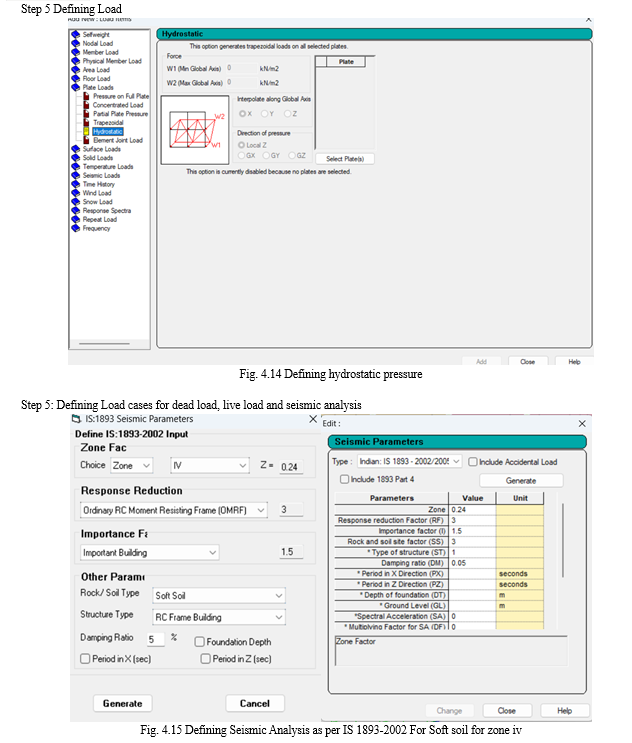Click the Cancel button
Image resolution: width=632 pixels, height=743 pixels.
tap(255, 703)
